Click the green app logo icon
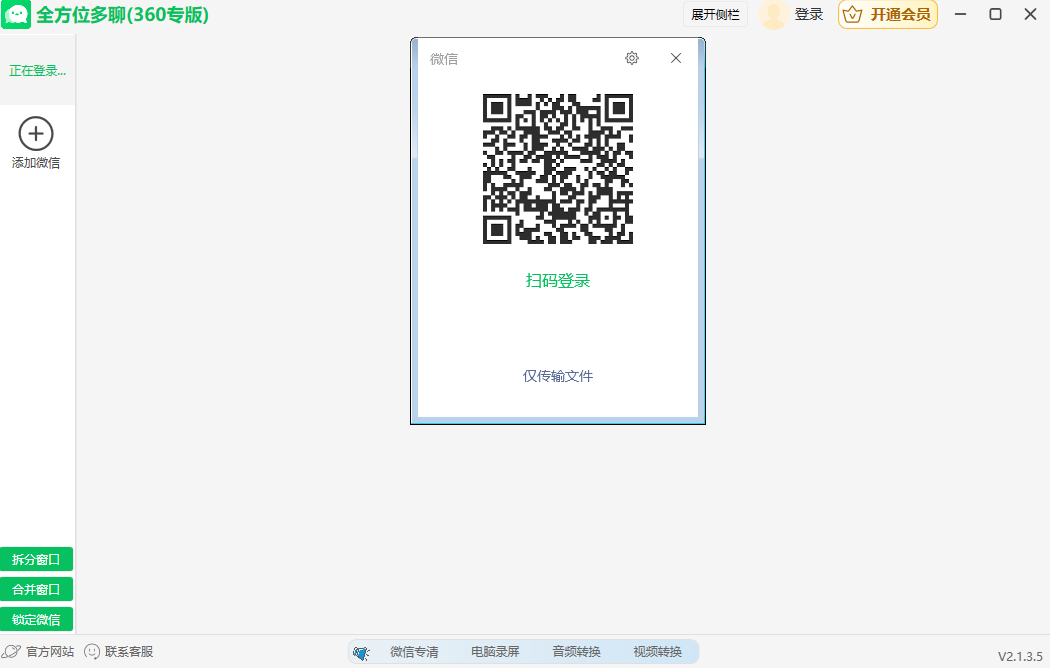The height and width of the screenshot is (668, 1050). (16, 15)
